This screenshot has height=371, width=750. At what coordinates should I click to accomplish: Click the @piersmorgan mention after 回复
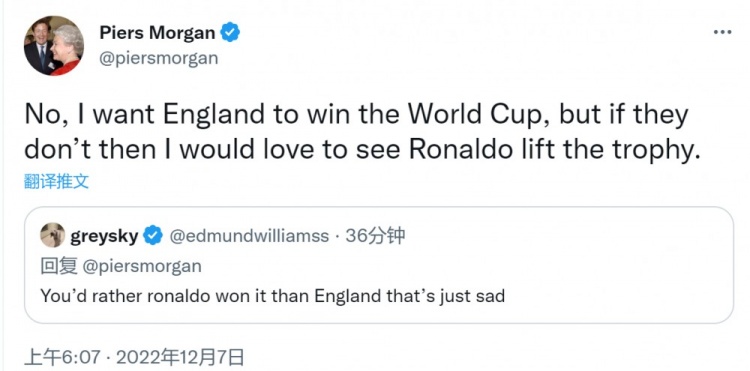[142, 266]
